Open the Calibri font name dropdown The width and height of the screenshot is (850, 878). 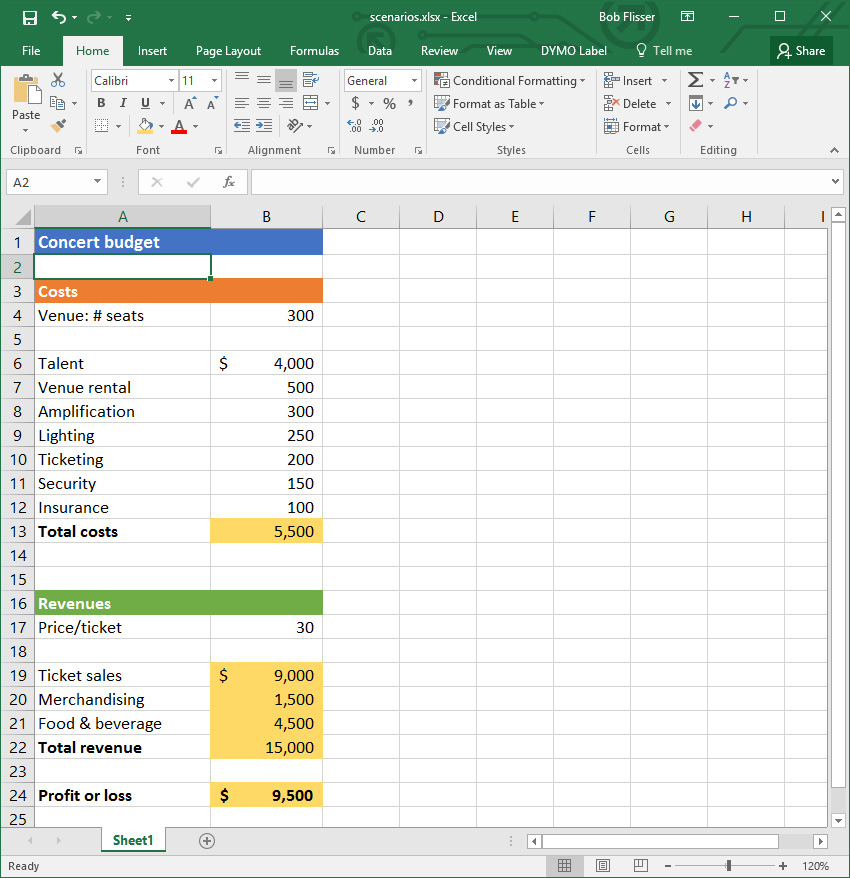coord(171,81)
